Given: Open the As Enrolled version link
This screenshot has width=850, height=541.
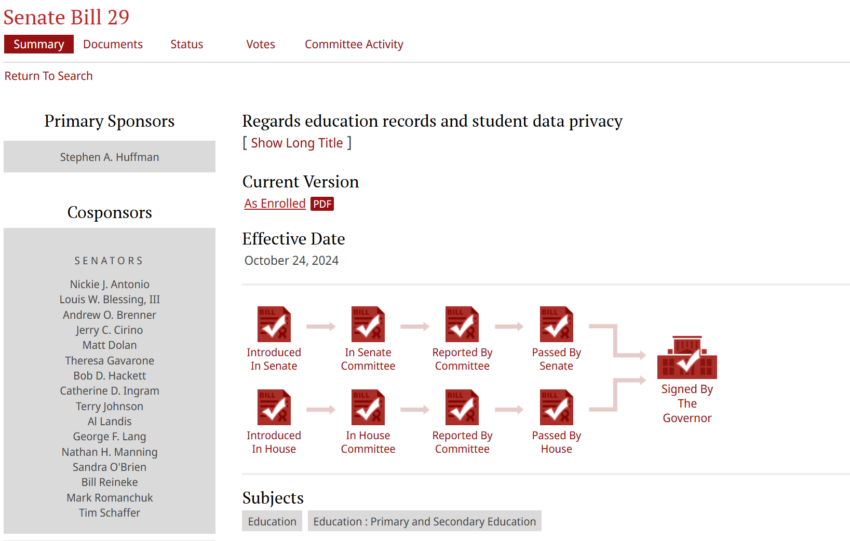Looking at the screenshot, I should (275, 204).
